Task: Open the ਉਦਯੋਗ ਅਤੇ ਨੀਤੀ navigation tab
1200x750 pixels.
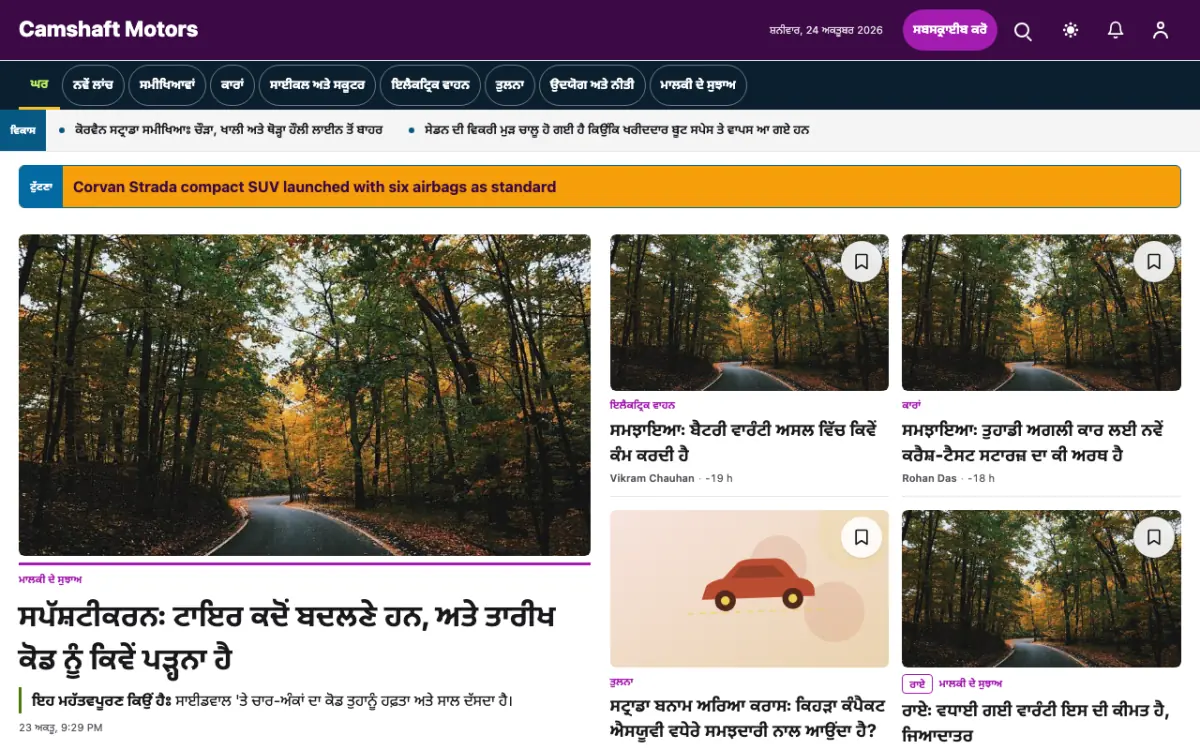Action: coord(592,86)
